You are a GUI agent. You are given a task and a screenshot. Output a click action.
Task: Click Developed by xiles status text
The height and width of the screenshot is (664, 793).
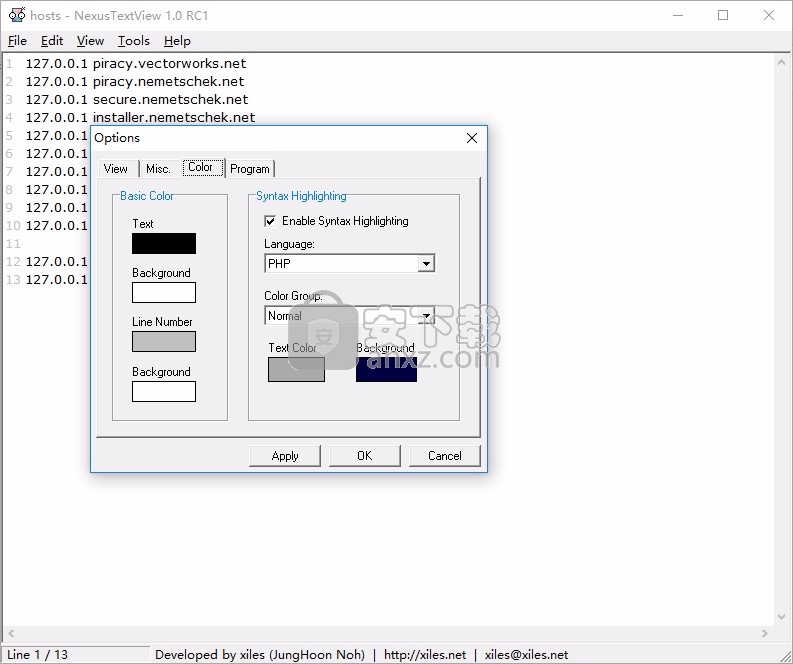coord(260,654)
